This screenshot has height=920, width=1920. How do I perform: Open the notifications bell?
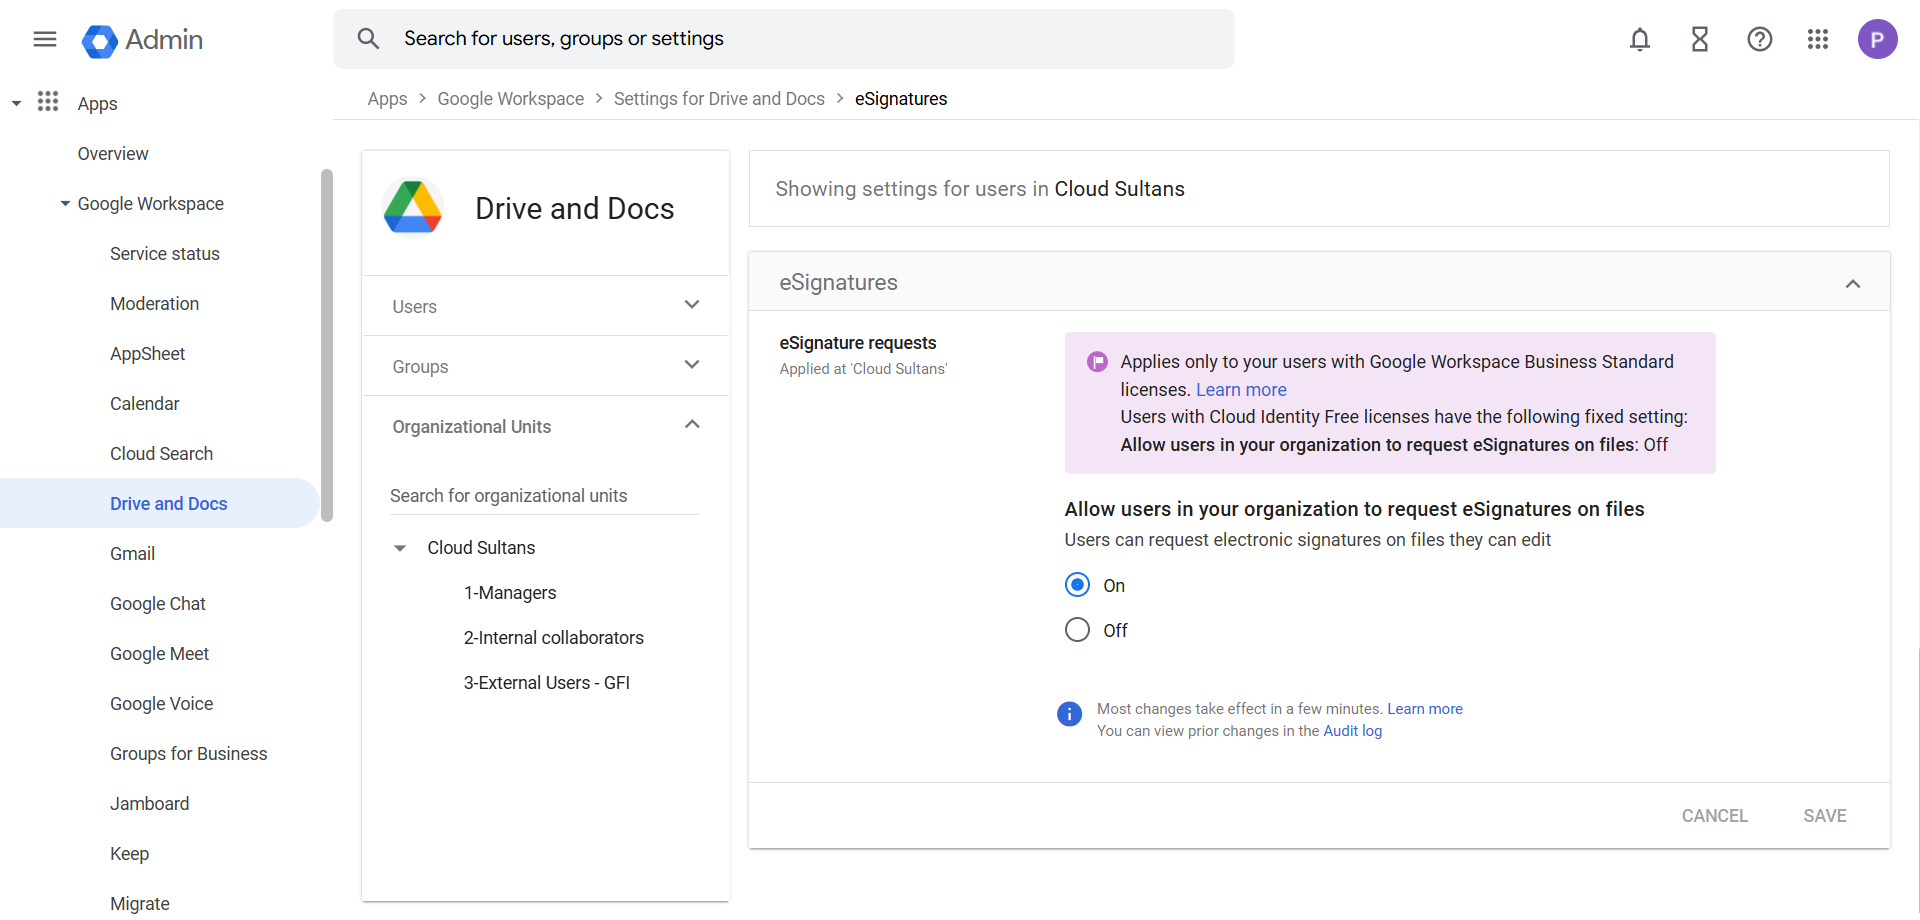1640,39
